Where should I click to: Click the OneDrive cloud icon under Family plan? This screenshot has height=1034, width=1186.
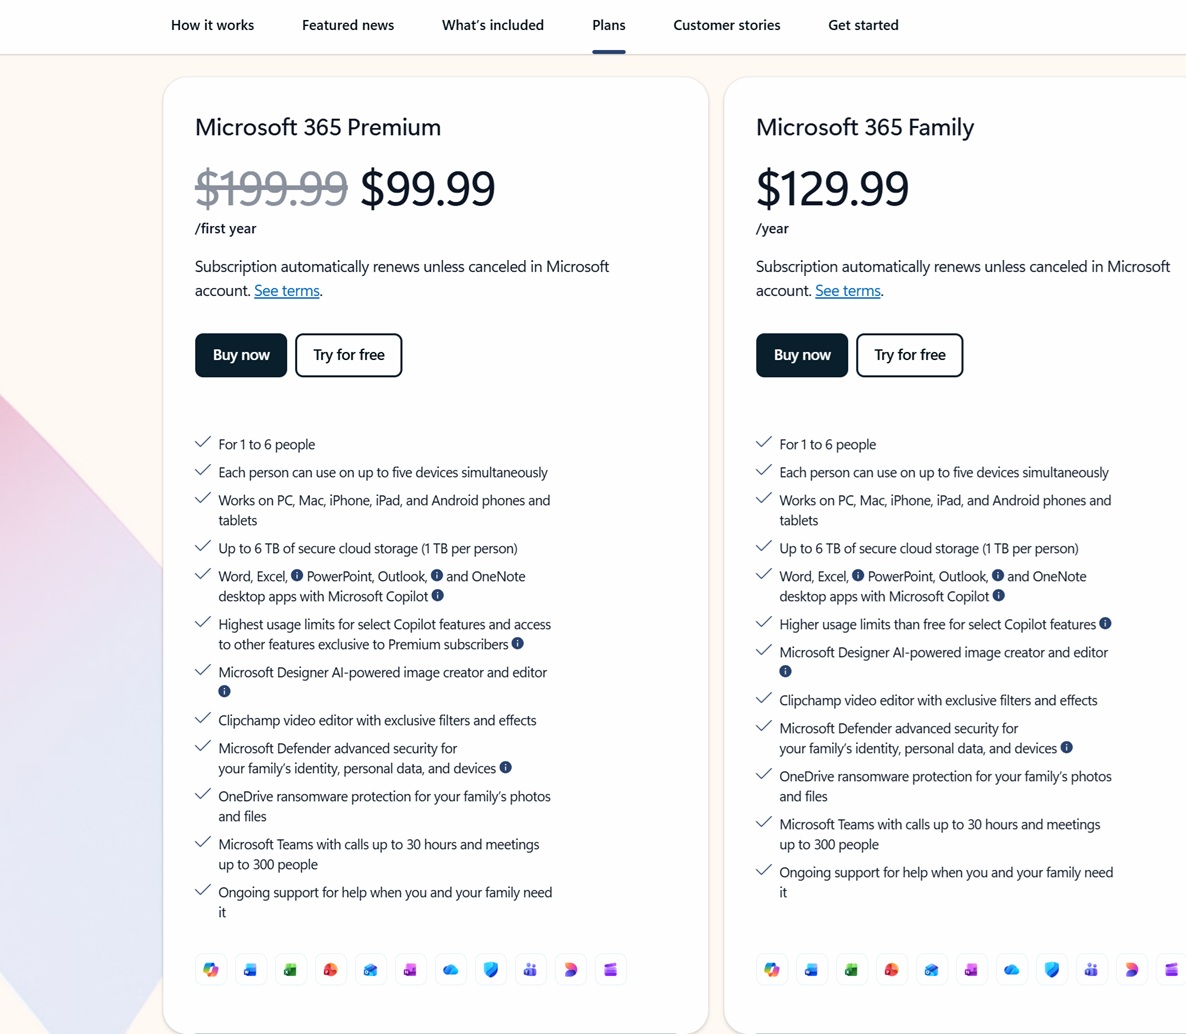[x=1011, y=969]
